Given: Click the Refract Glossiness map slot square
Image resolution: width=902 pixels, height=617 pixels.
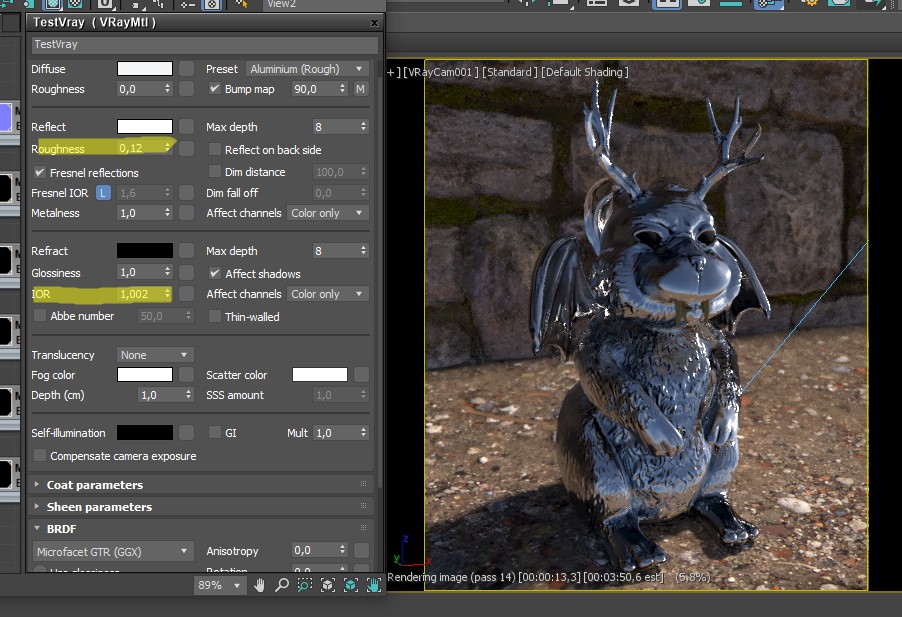Looking at the screenshot, I should click(x=186, y=272).
